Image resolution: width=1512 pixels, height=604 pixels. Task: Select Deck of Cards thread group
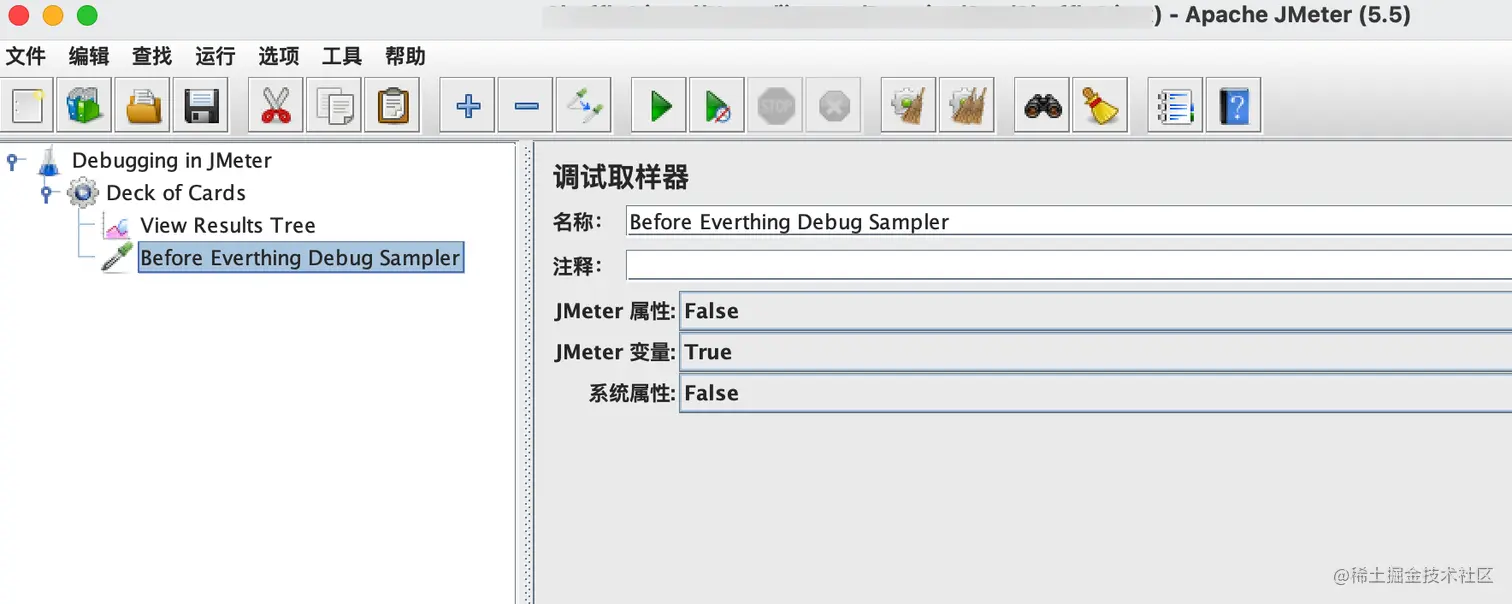[x=176, y=193]
